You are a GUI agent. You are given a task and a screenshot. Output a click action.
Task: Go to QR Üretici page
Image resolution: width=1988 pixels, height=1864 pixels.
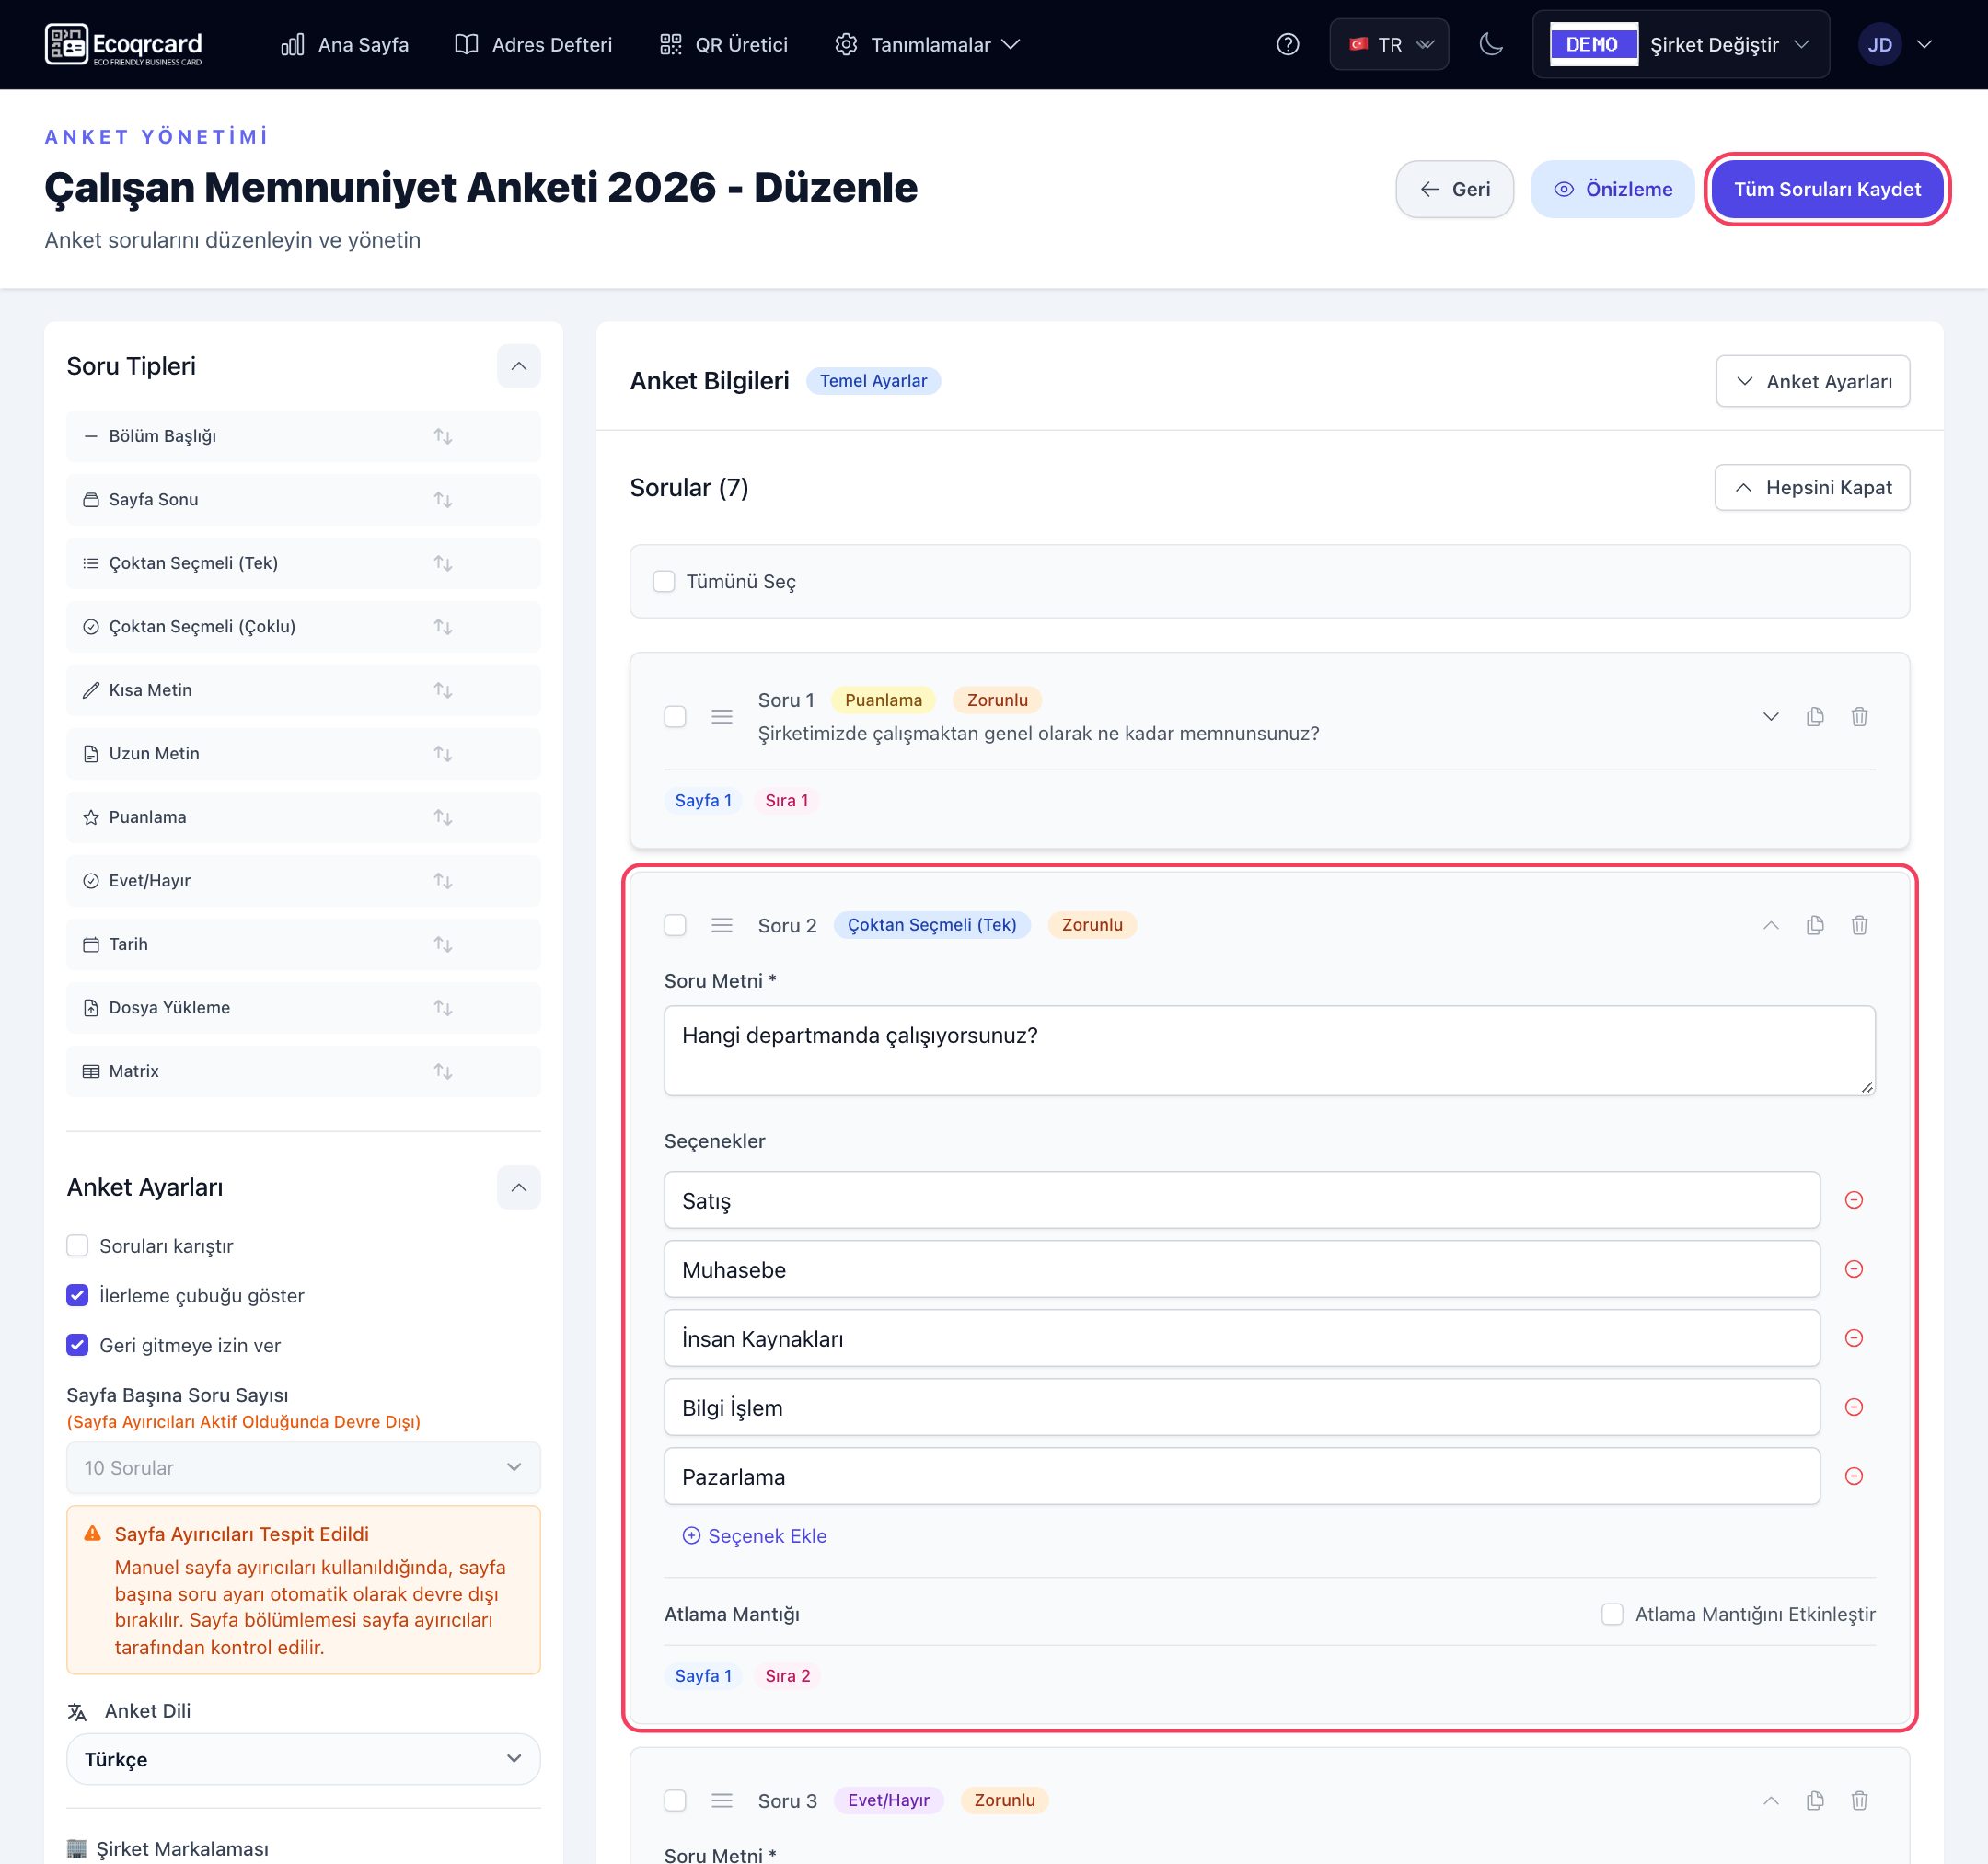click(x=724, y=44)
